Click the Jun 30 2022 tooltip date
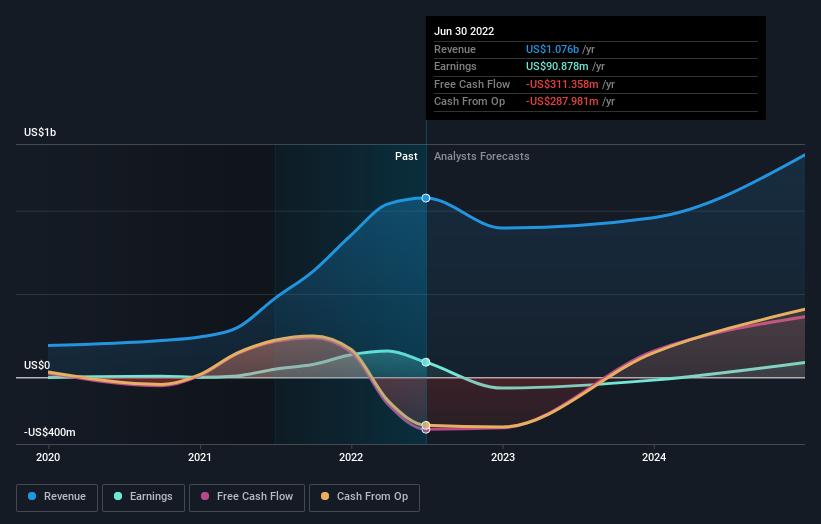 464,31
